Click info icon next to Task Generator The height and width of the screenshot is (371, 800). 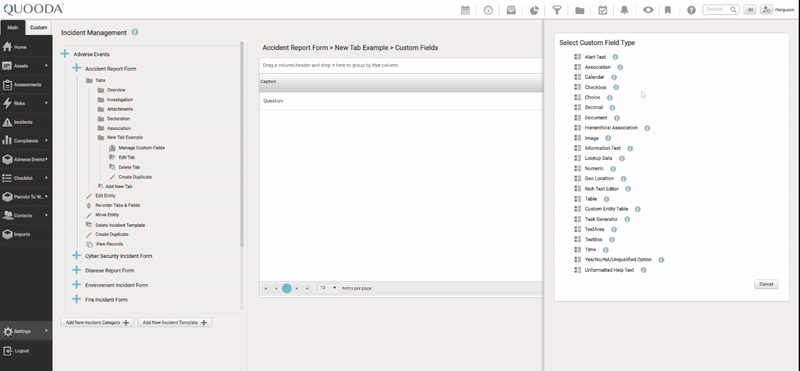pyautogui.click(x=627, y=219)
